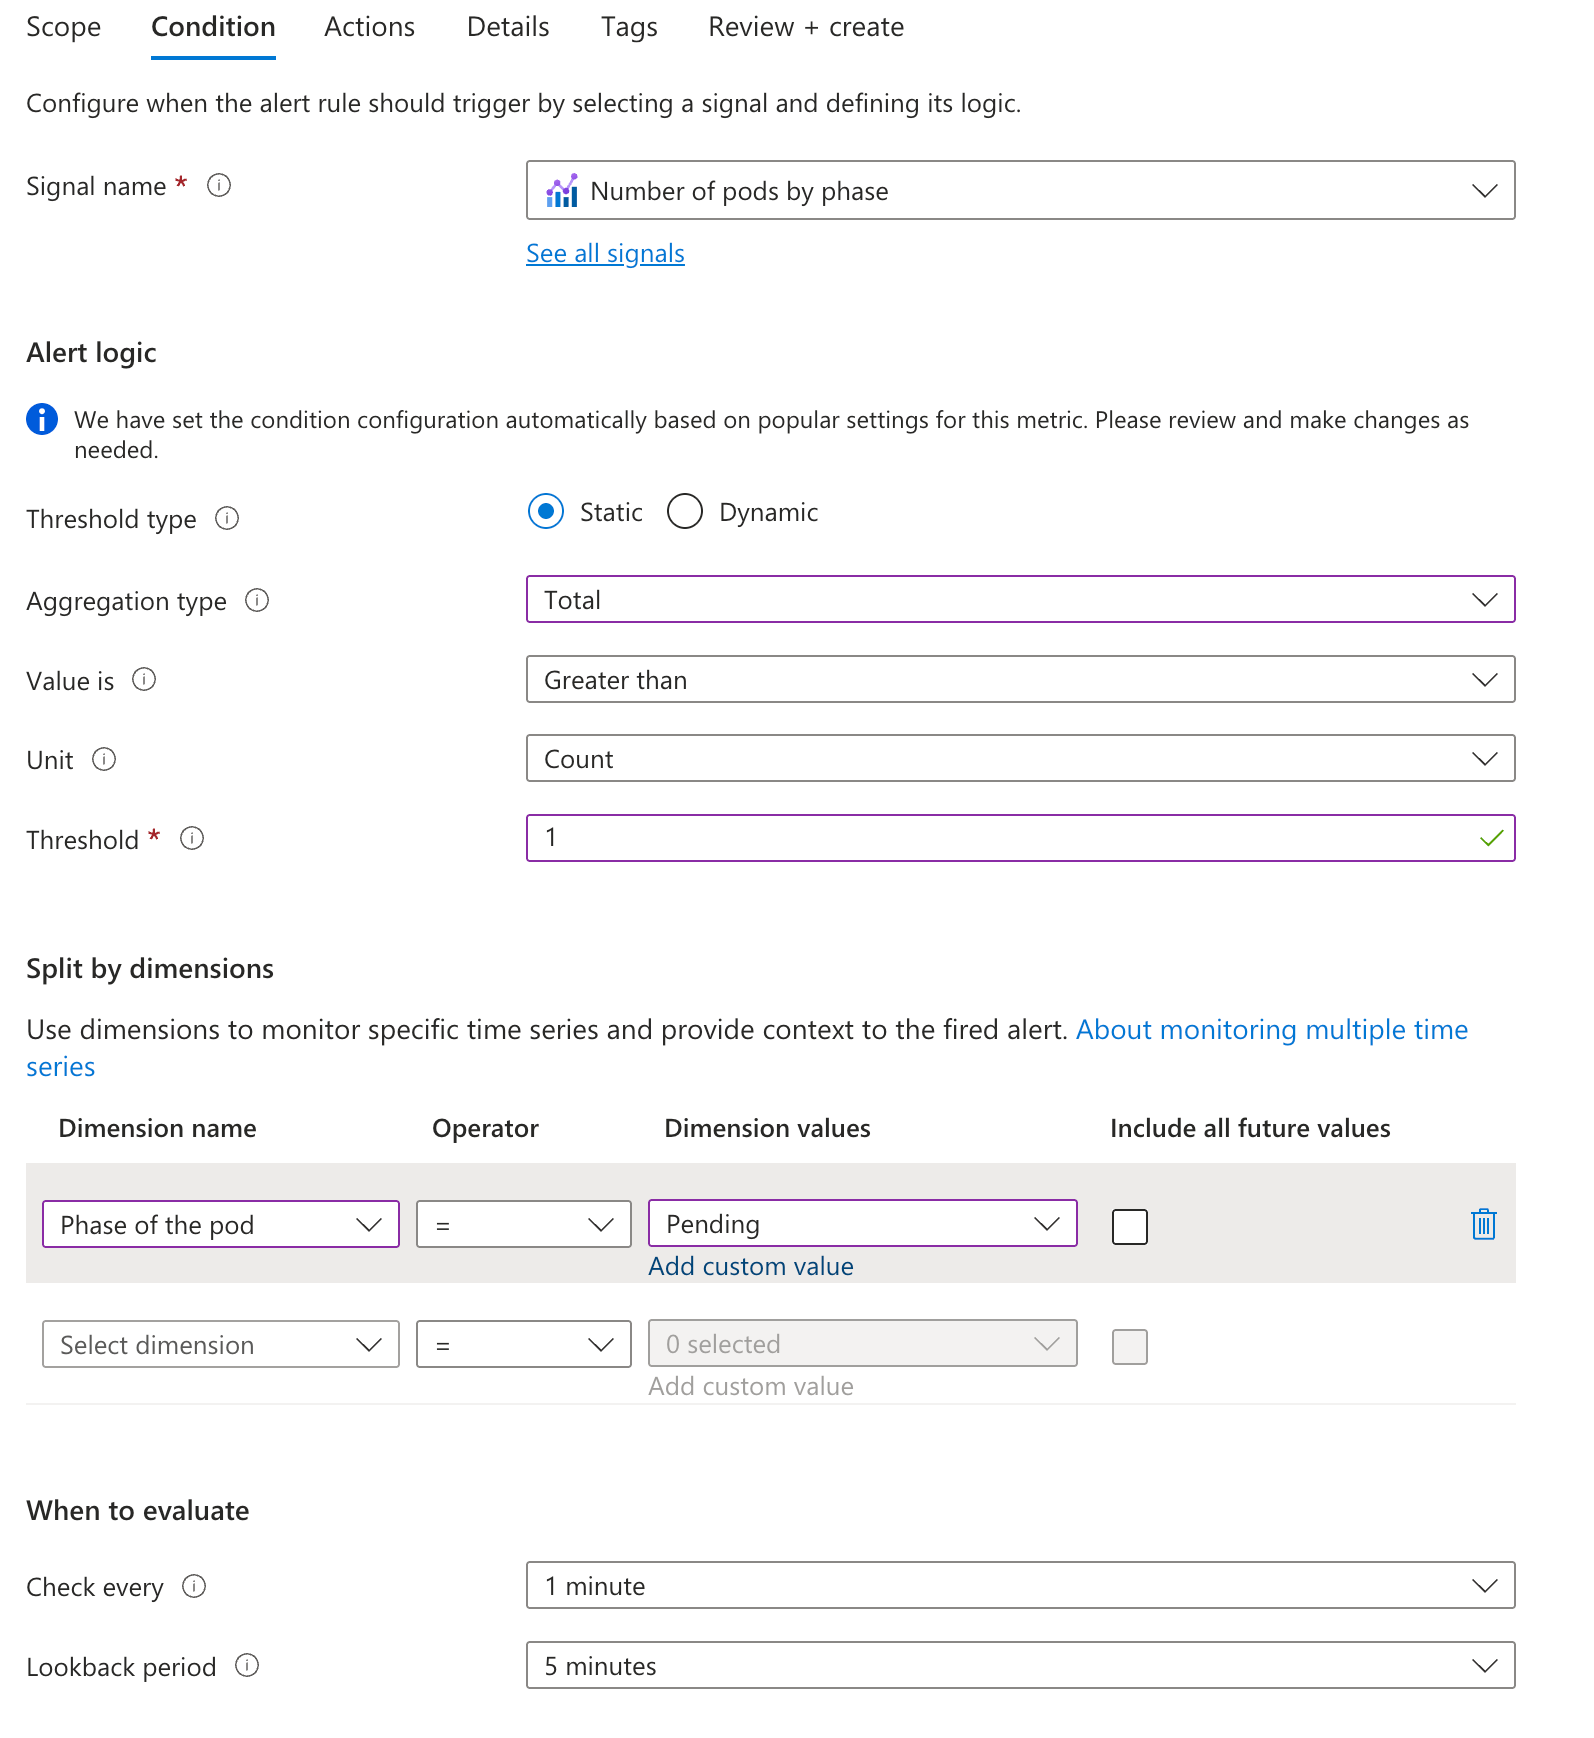Click into the Threshold value input field
Image resolution: width=1594 pixels, height=1738 pixels.
click(1000, 838)
